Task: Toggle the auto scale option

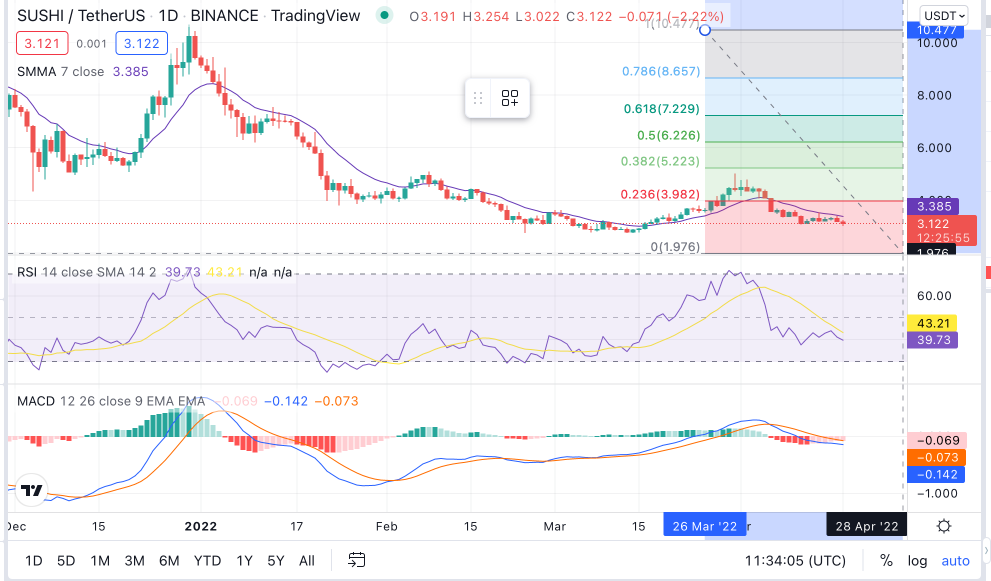Action: click(955, 561)
